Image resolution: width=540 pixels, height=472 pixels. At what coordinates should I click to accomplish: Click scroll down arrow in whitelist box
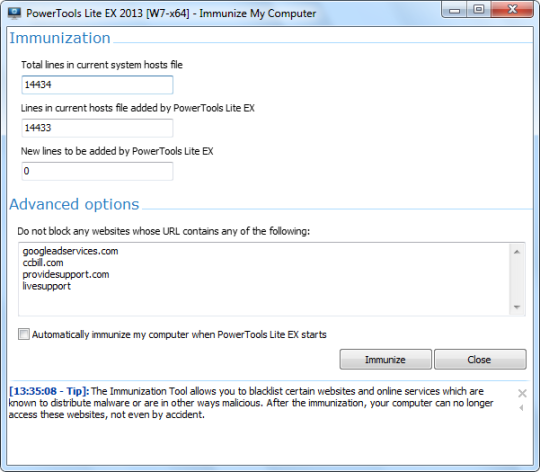pyautogui.click(x=517, y=307)
